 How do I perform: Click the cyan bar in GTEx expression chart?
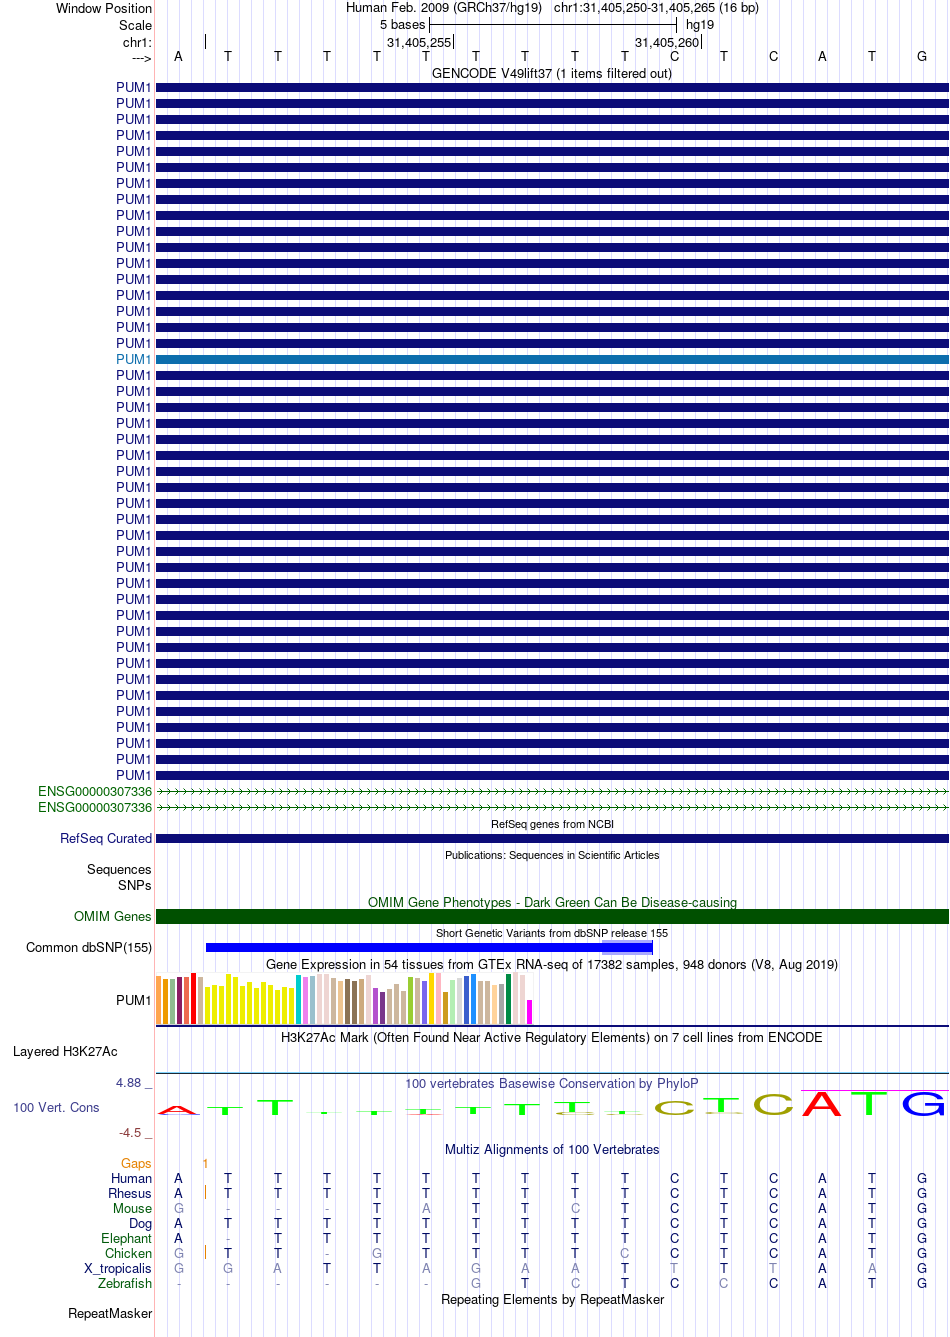299,1000
